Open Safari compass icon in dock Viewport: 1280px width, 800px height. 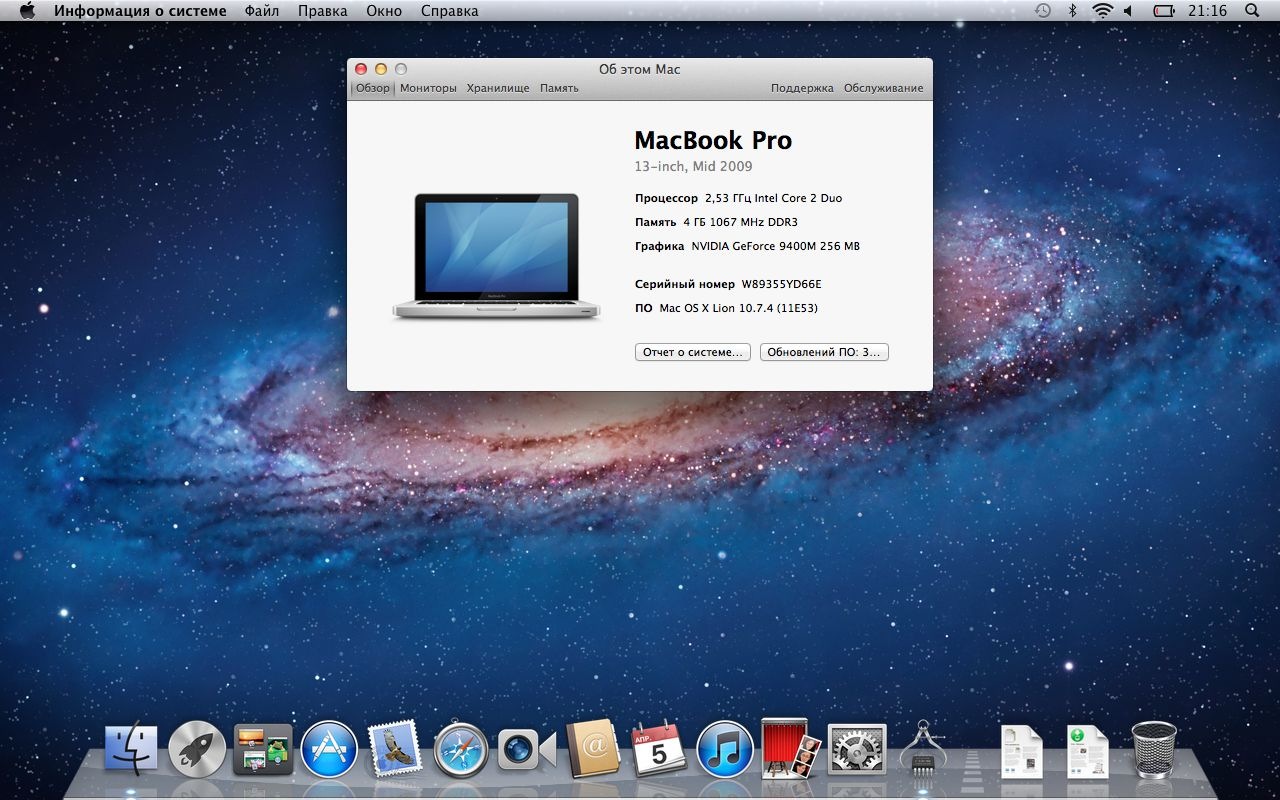pyautogui.click(x=461, y=749)
